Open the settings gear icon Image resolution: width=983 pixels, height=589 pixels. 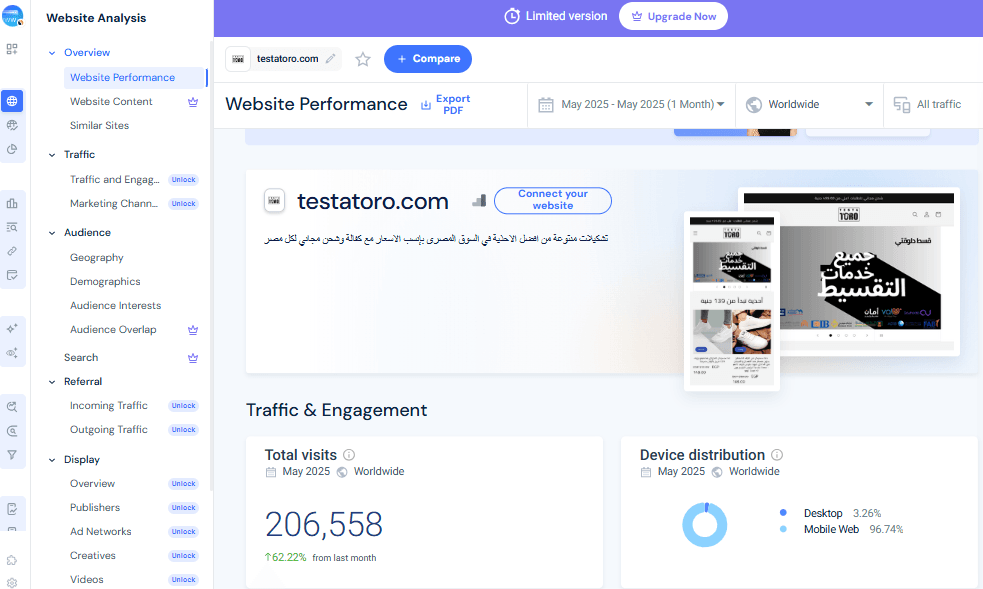12,583
